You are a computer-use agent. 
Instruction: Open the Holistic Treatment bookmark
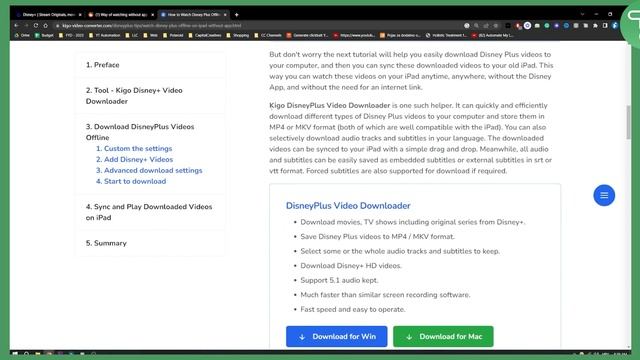[446, 36]
